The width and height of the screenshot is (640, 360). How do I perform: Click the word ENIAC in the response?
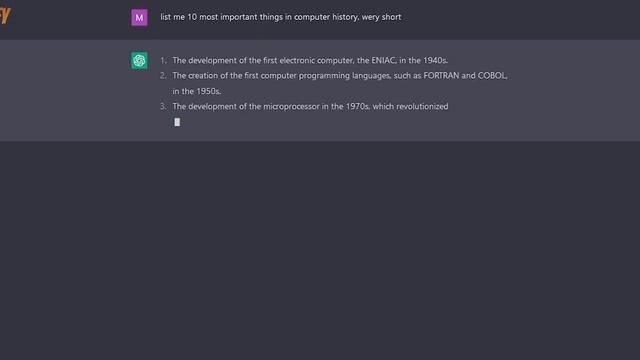pyautogui.click(x=383, y=60)
